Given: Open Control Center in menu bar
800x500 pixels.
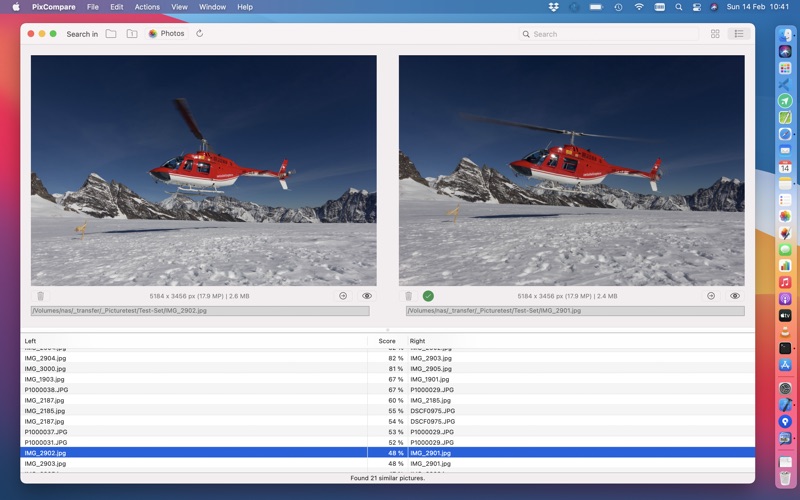Looking at the screenshot, I should [x=696, y=7].
